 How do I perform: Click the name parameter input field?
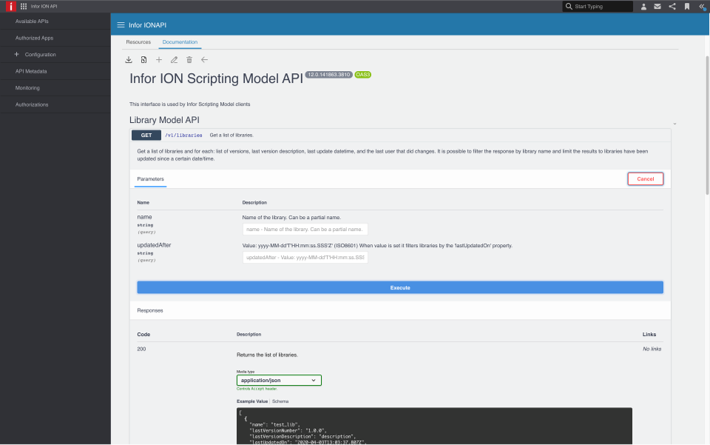pyautogui.click(x=305, y=229)
